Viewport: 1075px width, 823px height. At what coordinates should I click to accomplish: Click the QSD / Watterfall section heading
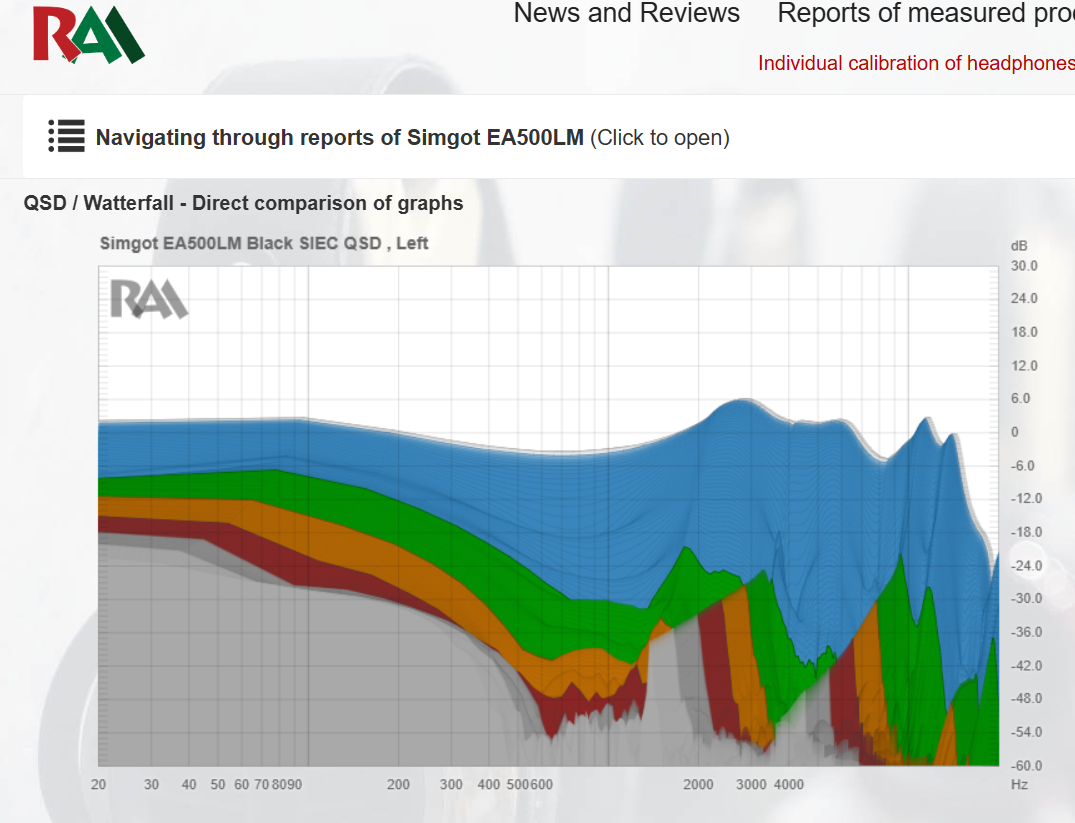(243, 203)
